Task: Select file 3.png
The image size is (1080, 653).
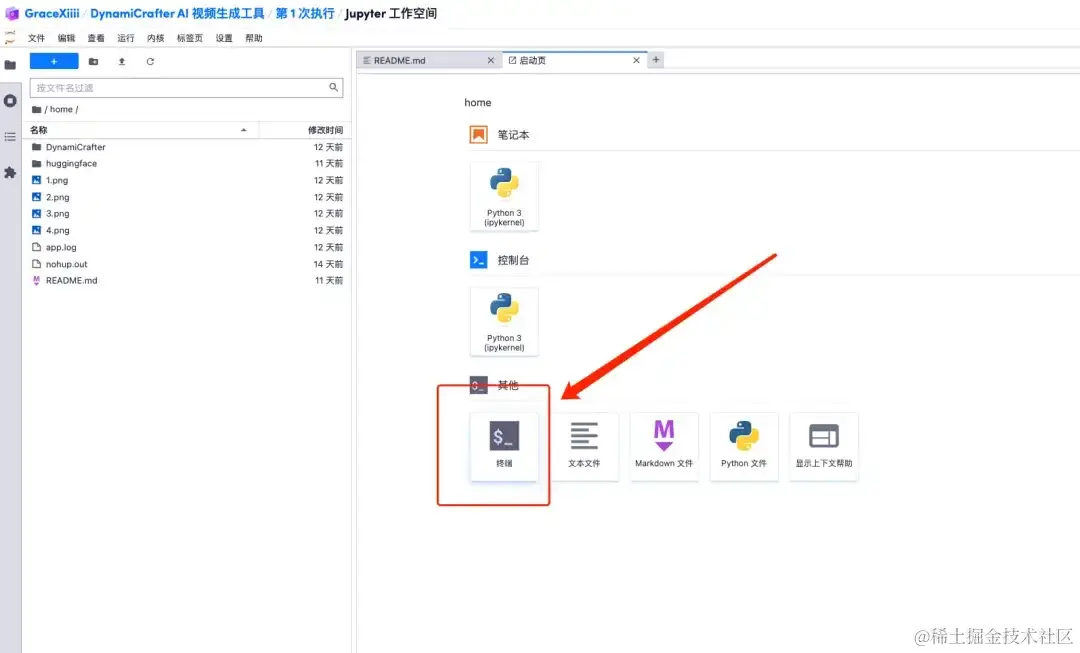Action: tap(186, 214)
